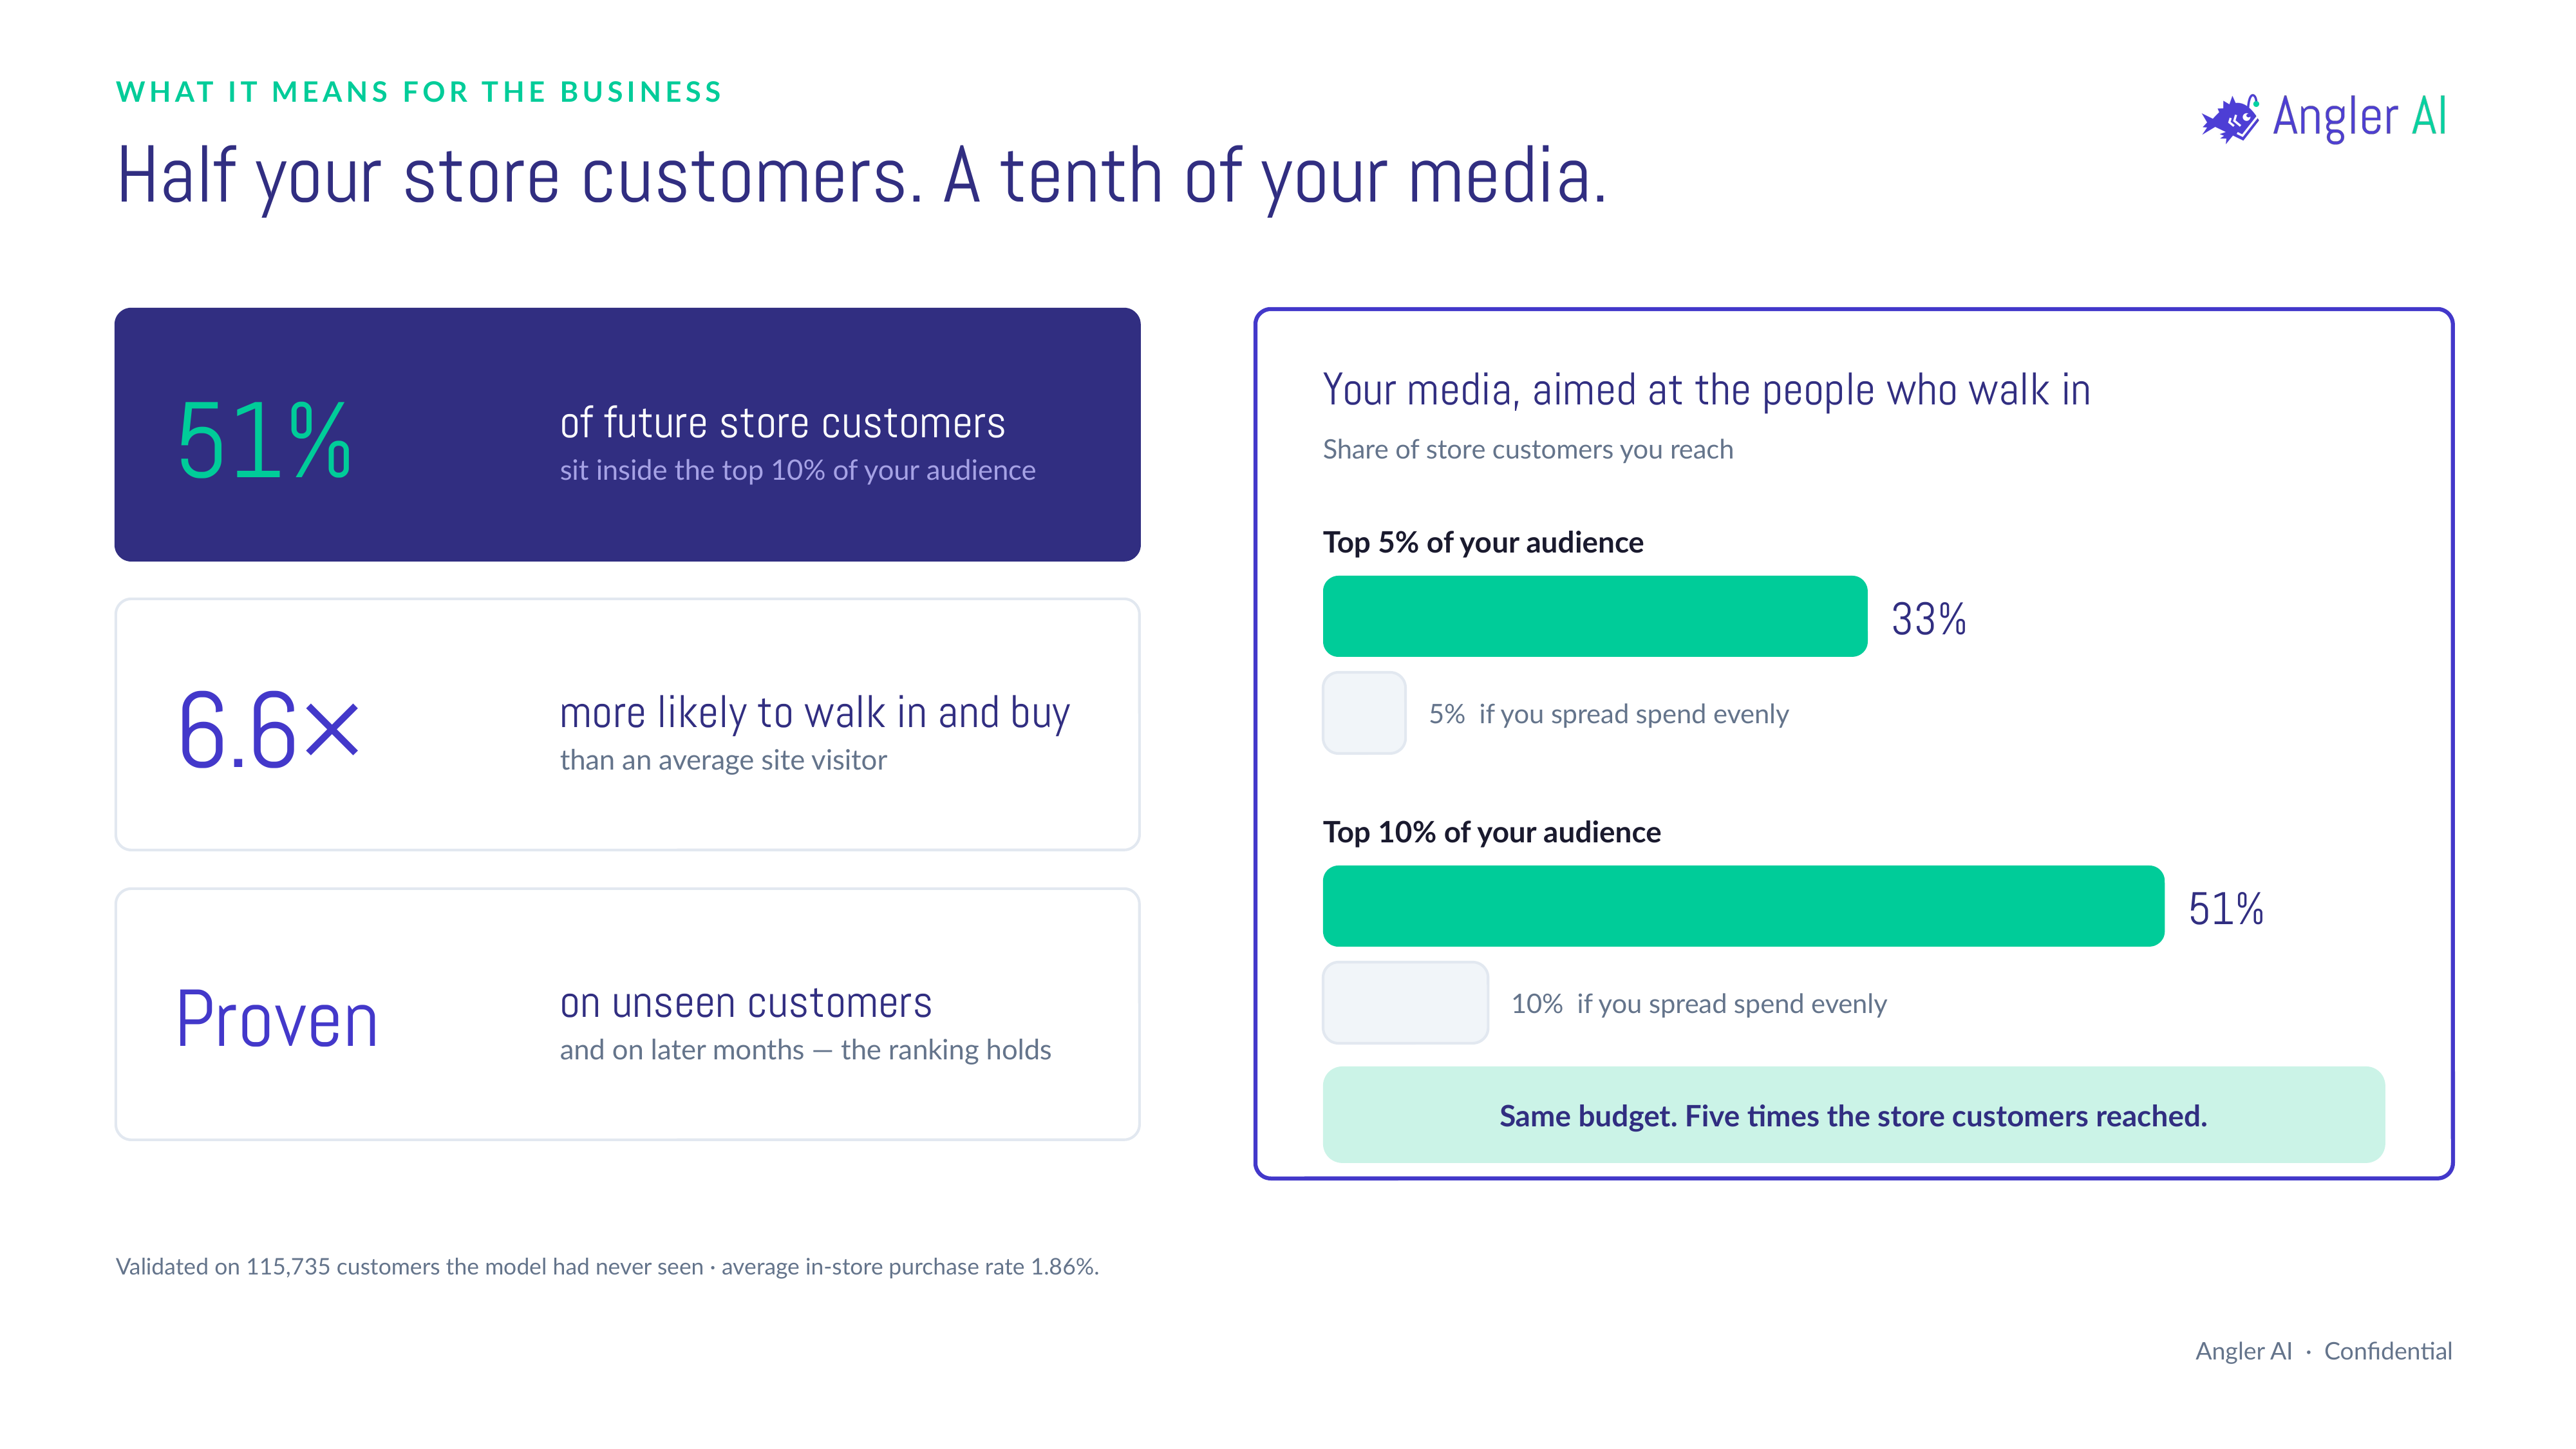Select the Proven on unseen customers card
Screen dimensions: 2576x1449
627,1014
